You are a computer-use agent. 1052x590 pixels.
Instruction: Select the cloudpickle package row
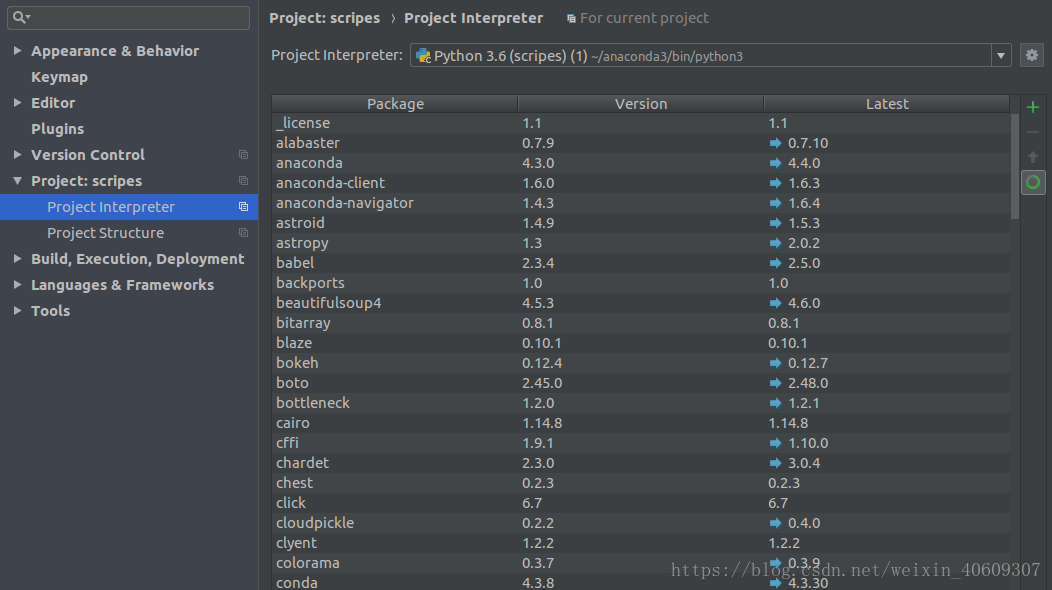click(641, 523)
